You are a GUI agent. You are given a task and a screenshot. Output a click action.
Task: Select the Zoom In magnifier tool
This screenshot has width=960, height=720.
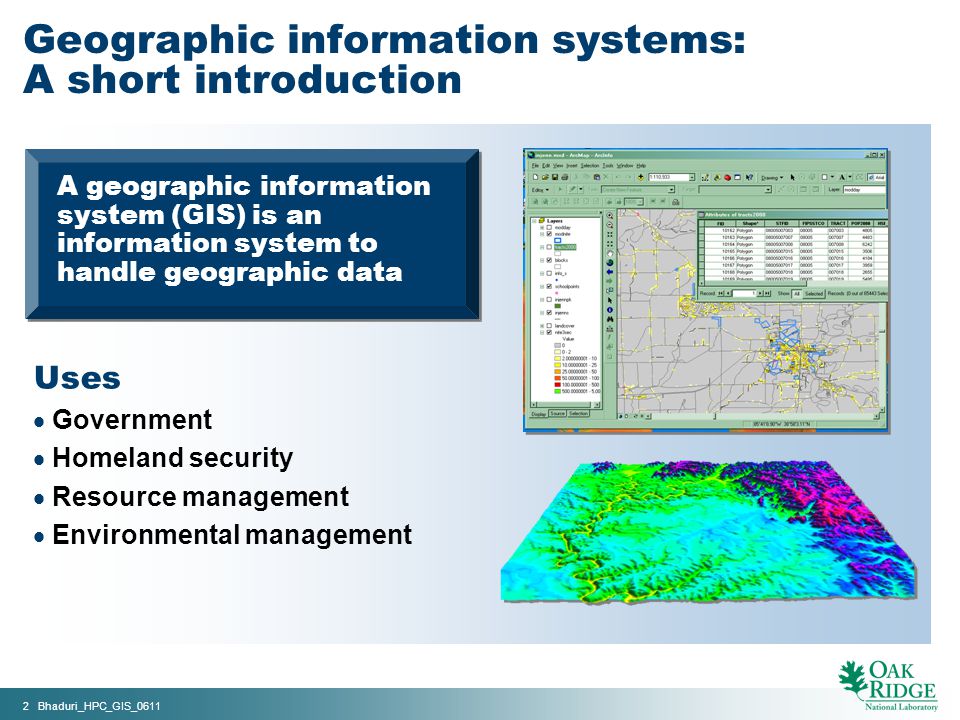[610, 216]
